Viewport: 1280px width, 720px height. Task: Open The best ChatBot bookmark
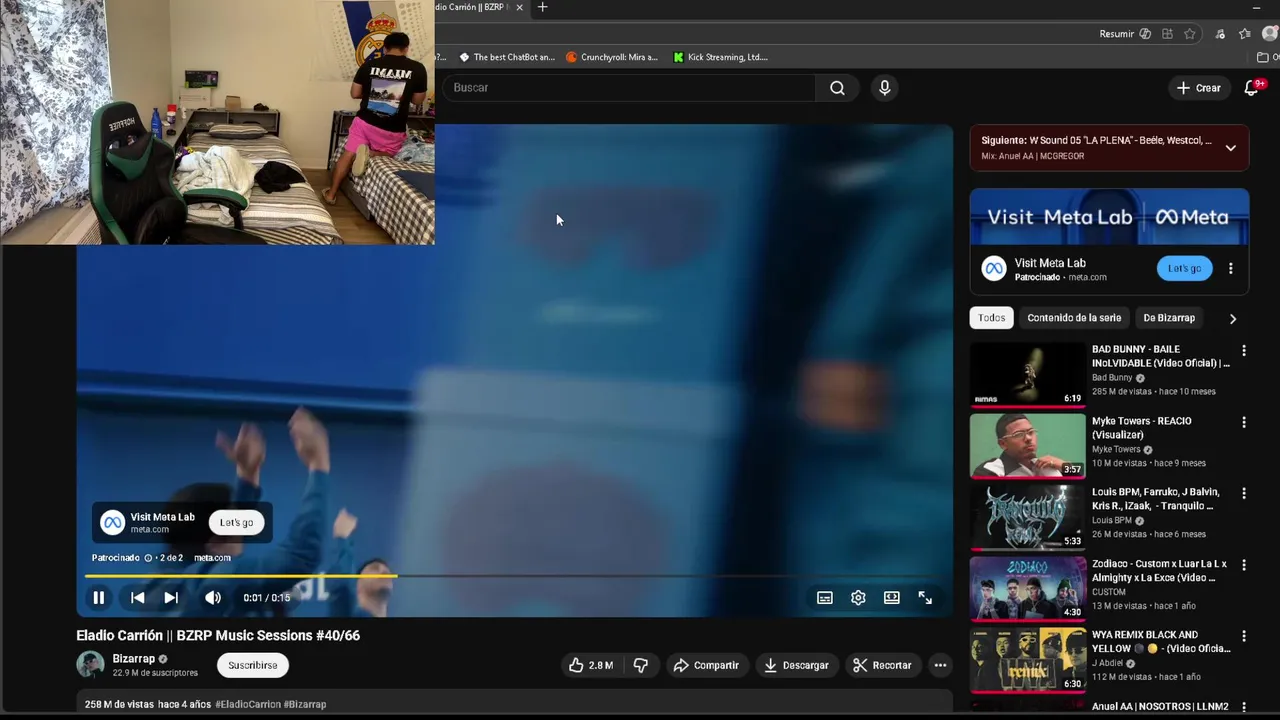click(506, 57)
